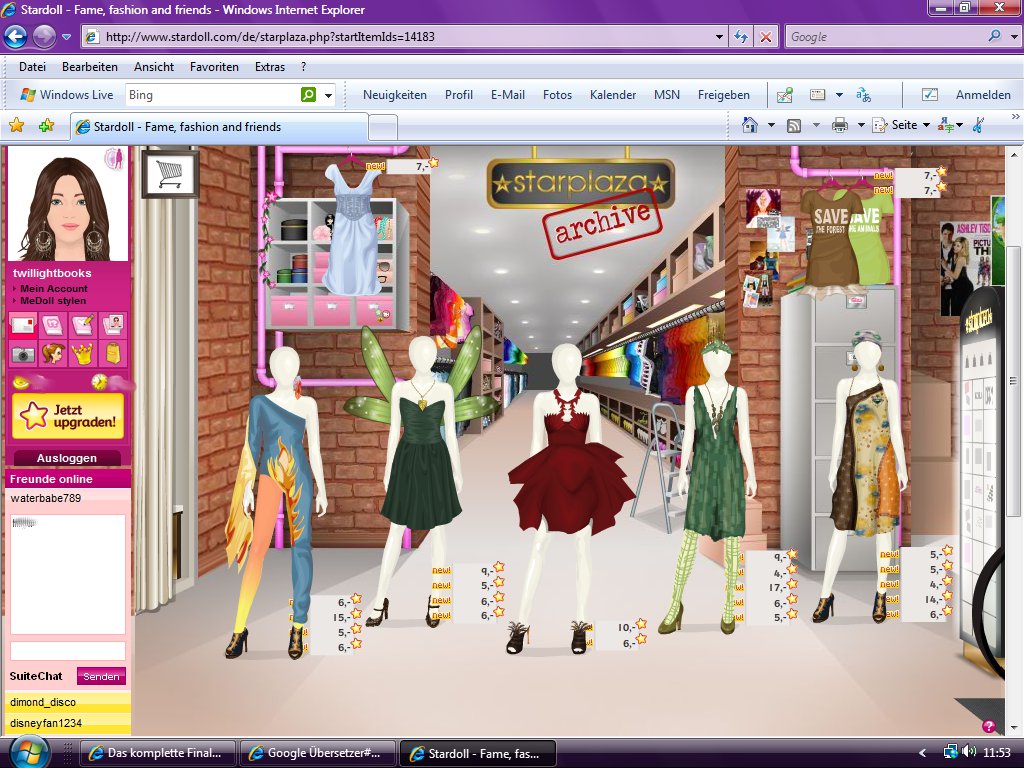Open Kalender in Windows Live toolbar
1024x768 pixels.
[x=613, y=95]
